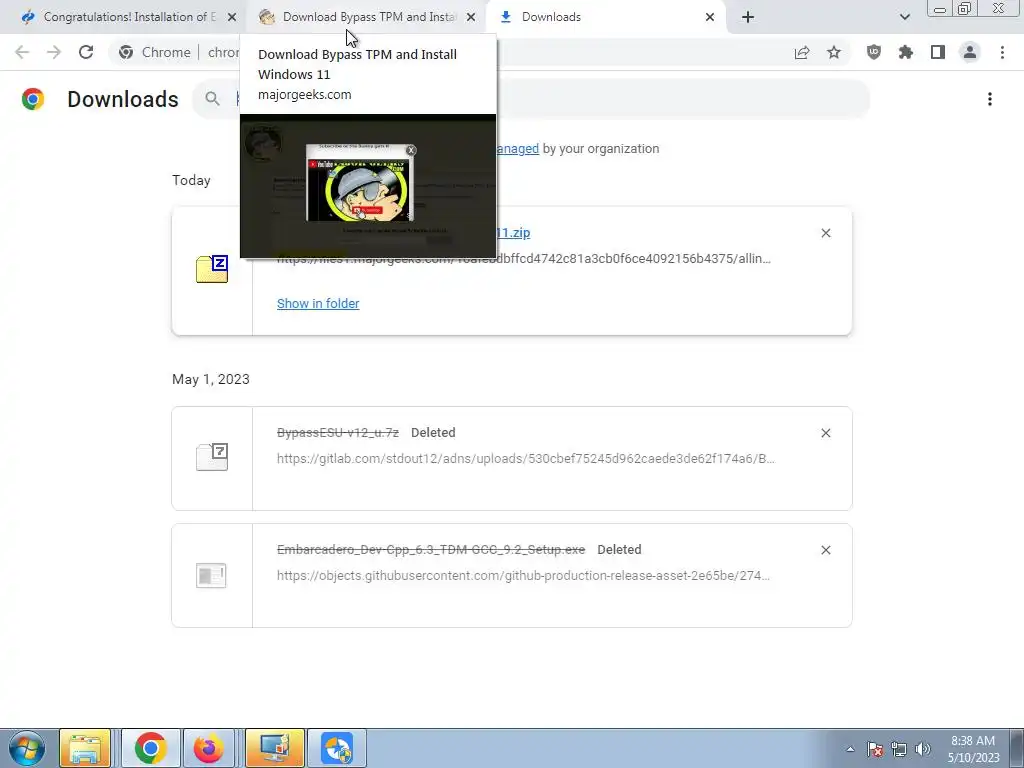This screenshot has width=1024, height=768.
Task: Launch Firefox from the taskbar
Action: pyautogui.click(x=208, y=748)
